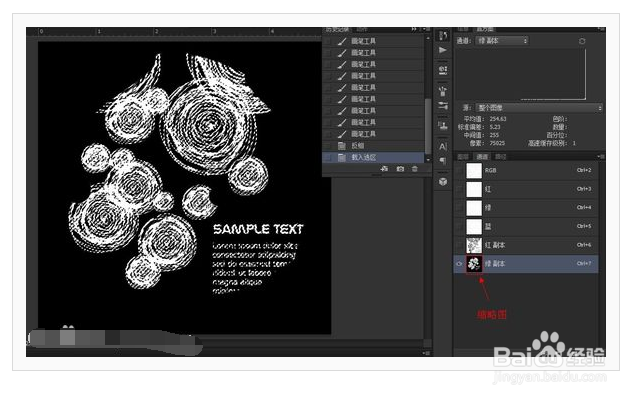Select 红 channel row labeled Ctrl+3
Image resolution: width=643 pixels, height=399 pixels.
coord(526,189)
